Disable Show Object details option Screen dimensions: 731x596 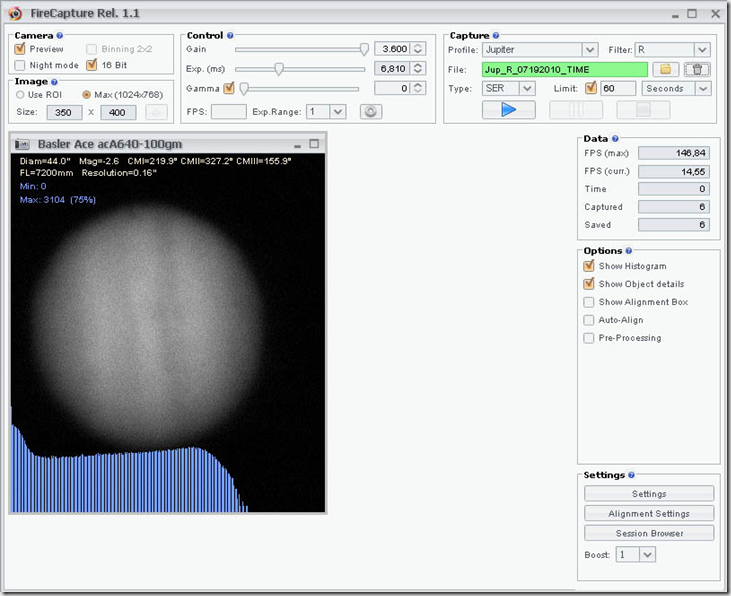pyautogui.click(x=589, y=284)
